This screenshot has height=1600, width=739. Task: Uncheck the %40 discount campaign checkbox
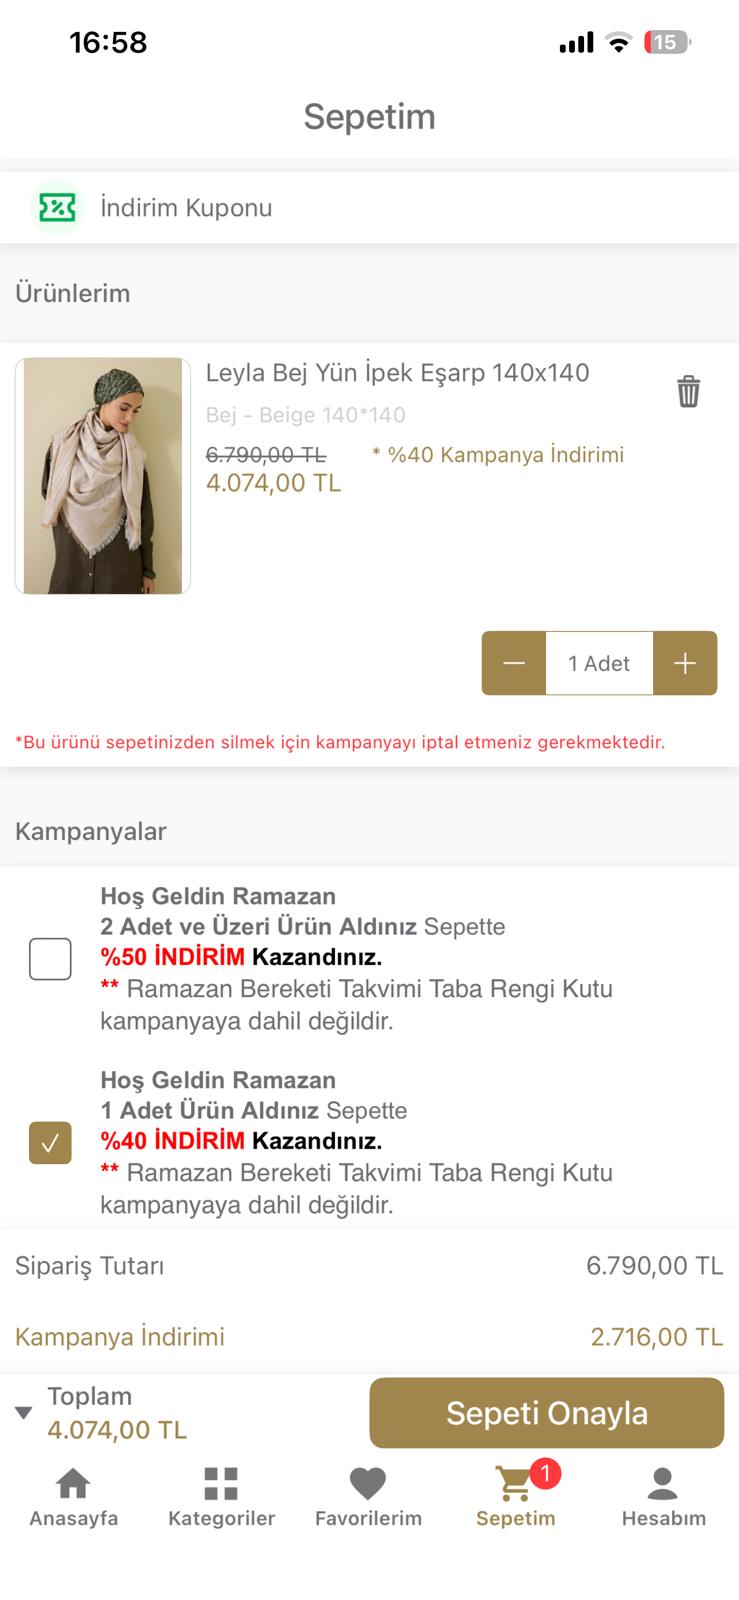50,1143
